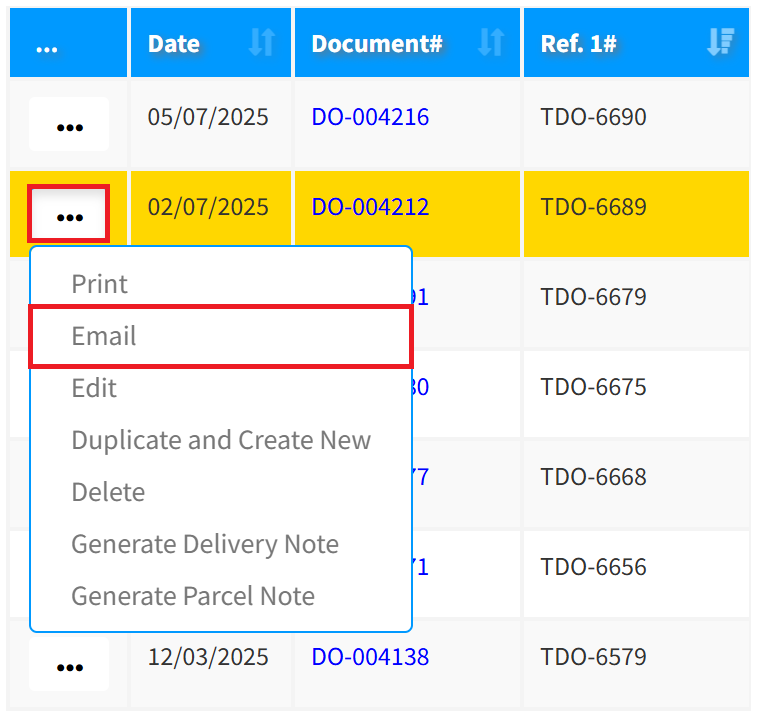The height and width of the screenshot is (719, 760).
Task: Follow the DO-004138 document link
Action: pyautogui.click(x=370, y=657)
